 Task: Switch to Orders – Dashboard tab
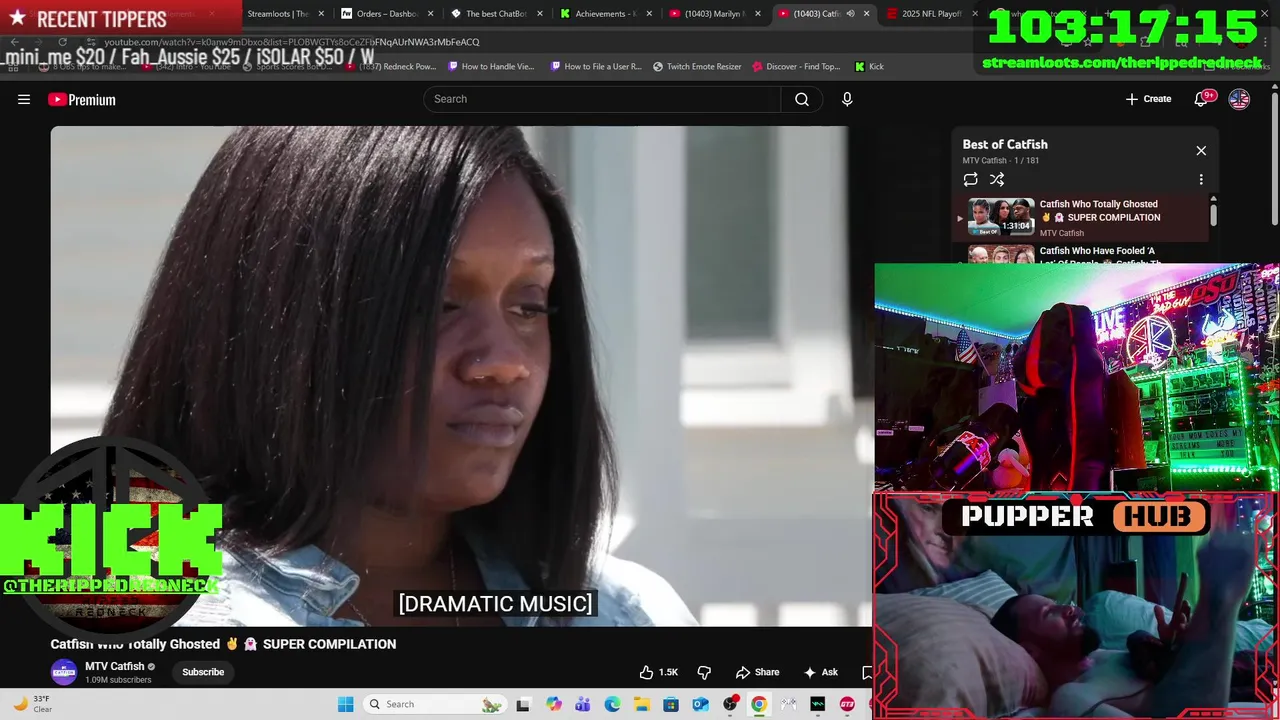pos(386,14)
